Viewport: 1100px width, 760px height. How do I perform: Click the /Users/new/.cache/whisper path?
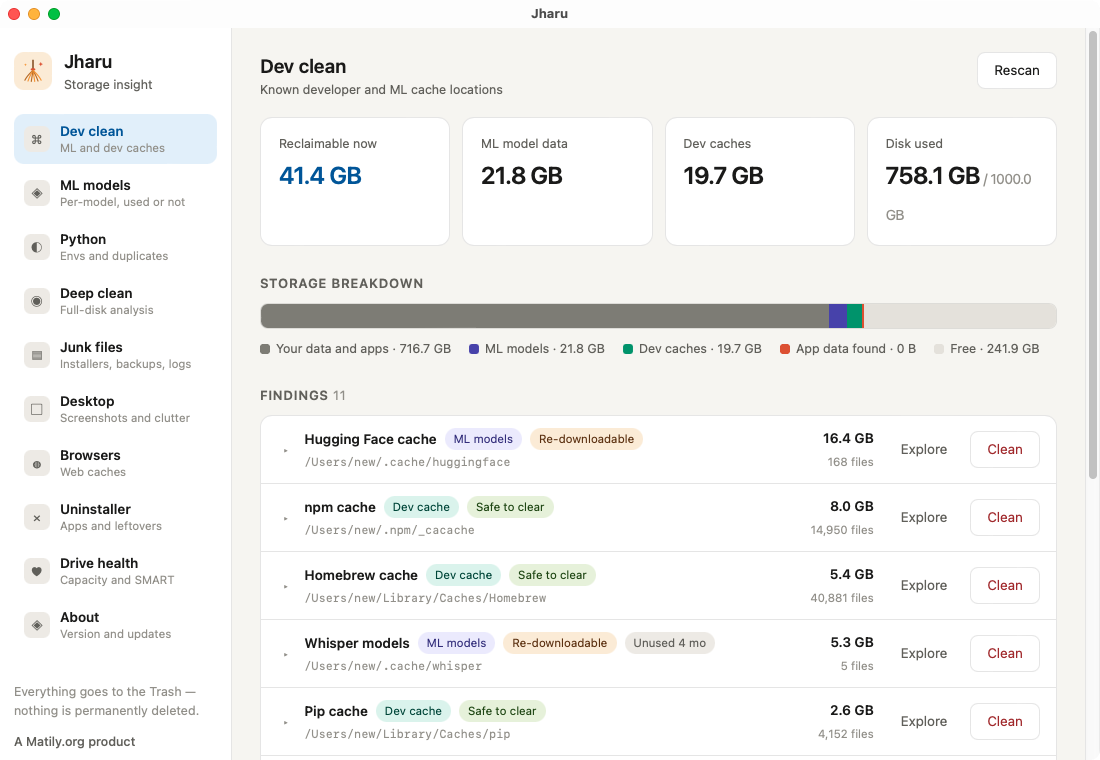tap(393, 666)
